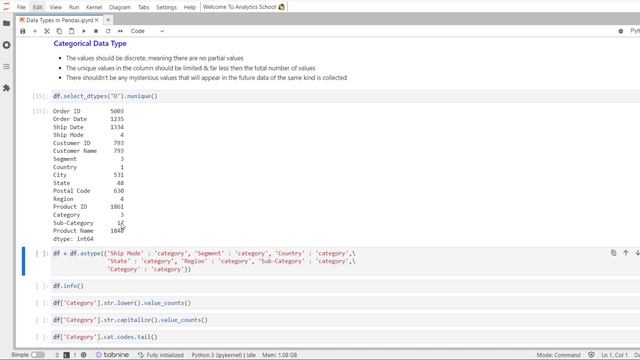Click the Welcome To Analytics School text
Viewport: 640px width, 360px height.
pos(240,7)
